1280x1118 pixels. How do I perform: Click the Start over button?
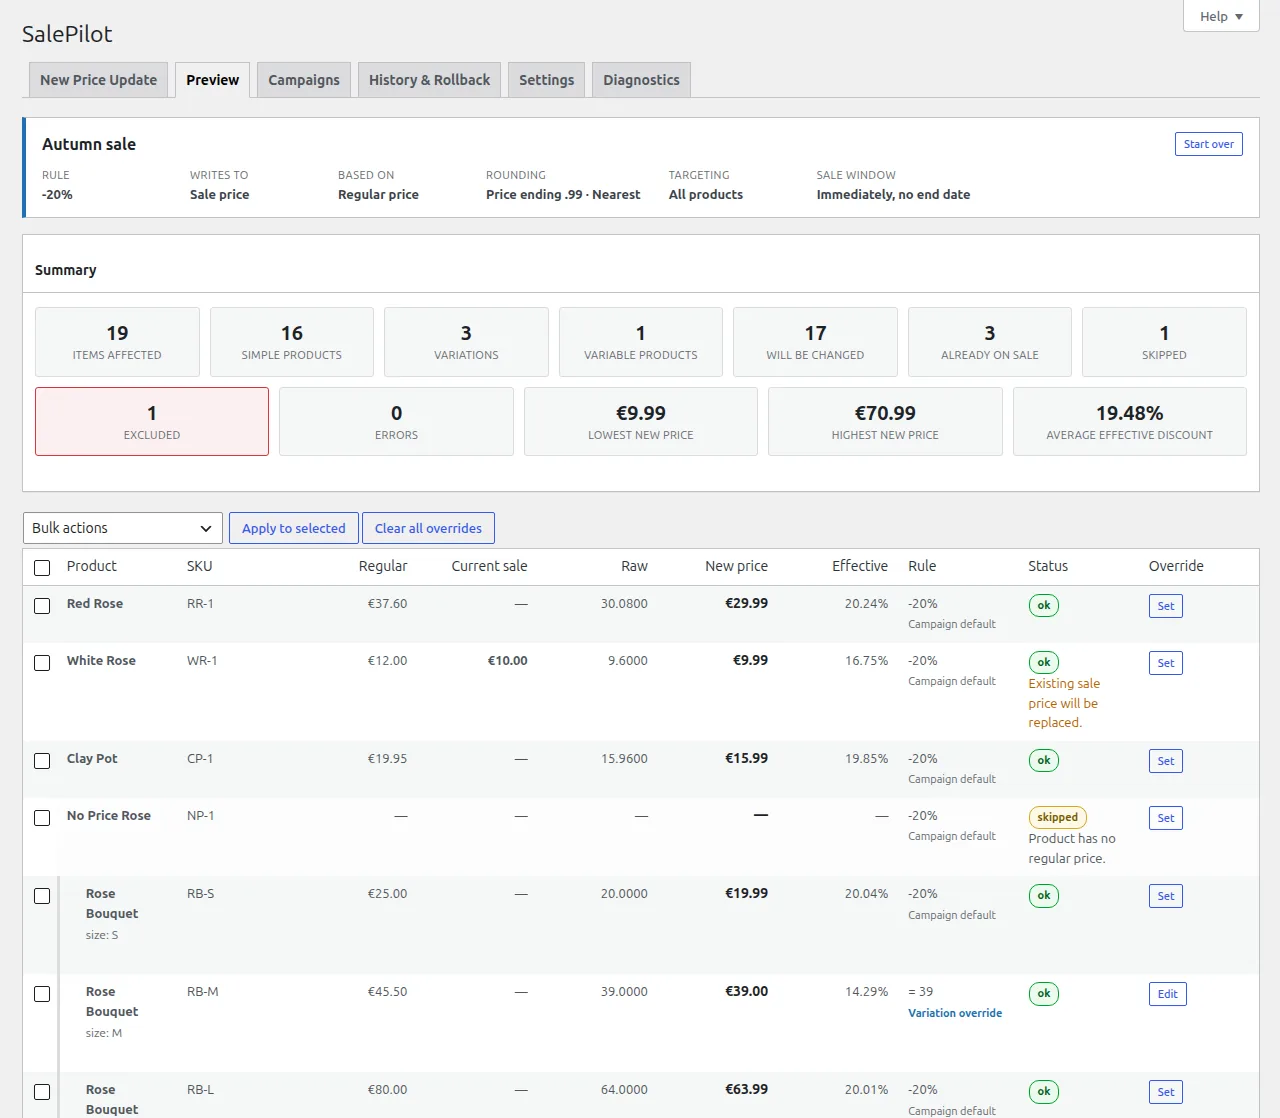[1208, 144]
